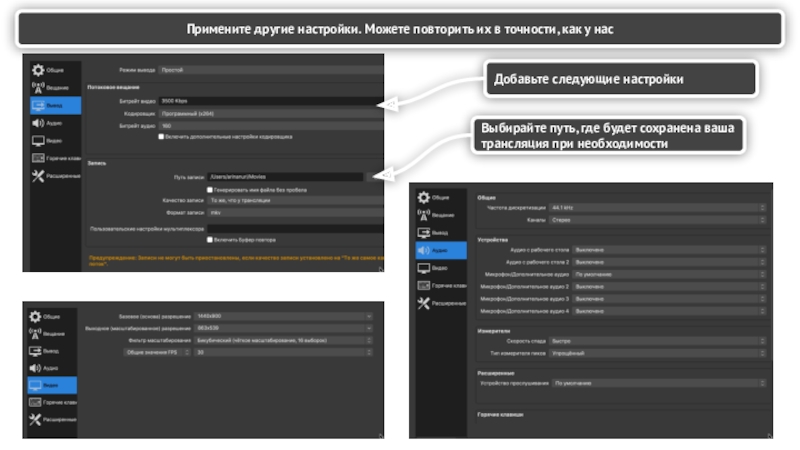Open Аудио speaker icon in Video settings window
This screenshot has width=800, height=450.
pos(35,368)
